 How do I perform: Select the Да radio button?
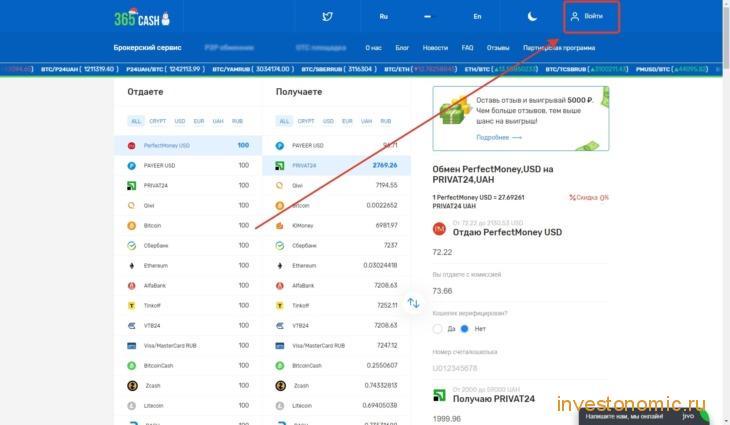437,329
